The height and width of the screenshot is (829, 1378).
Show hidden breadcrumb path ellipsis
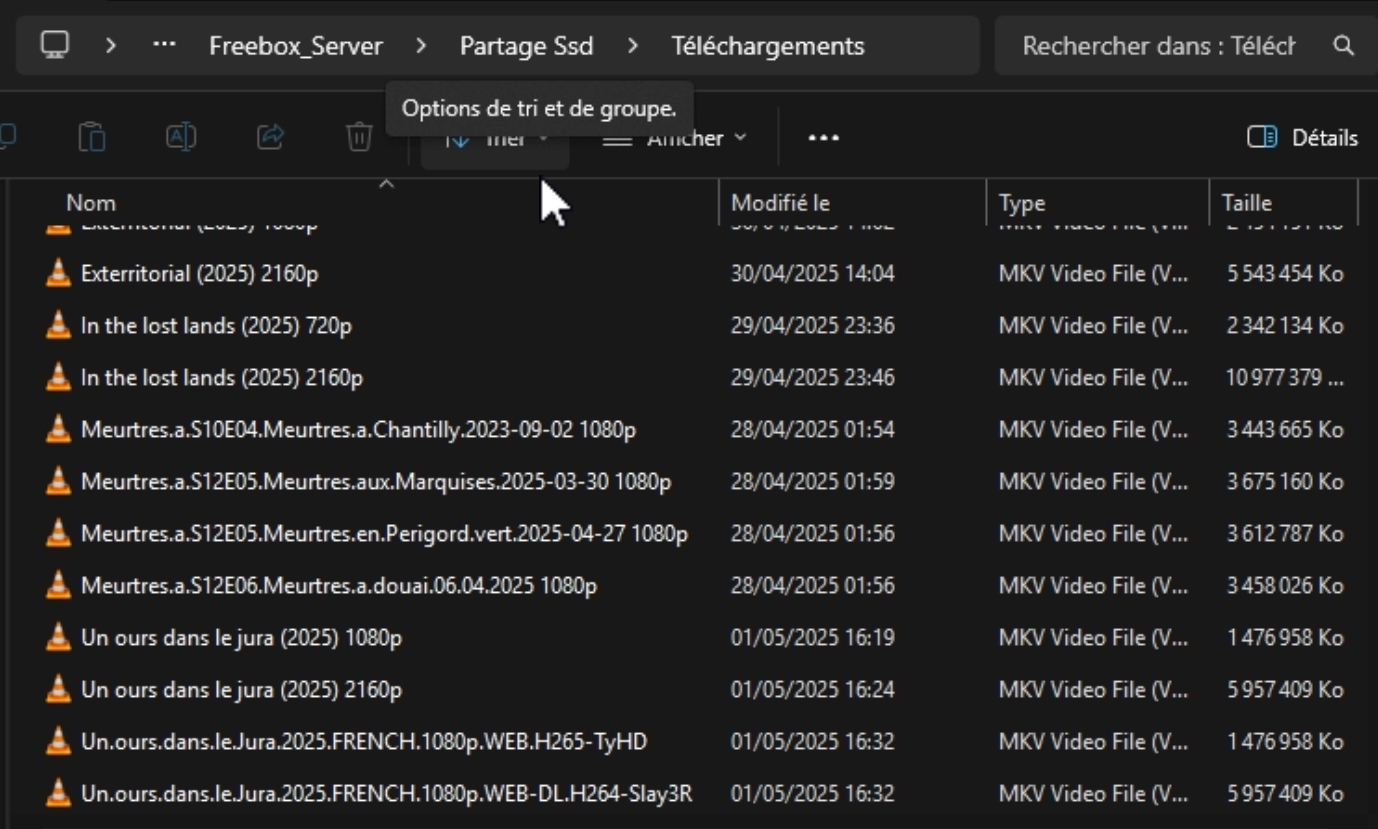tap(164, 46)
